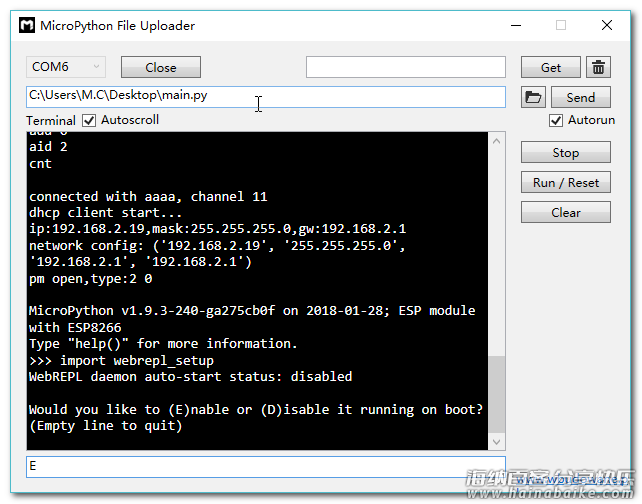The height and width of the screenshot is (504, 642).
Task: Open the folder browse icon
Action: (x=533, y=97)
